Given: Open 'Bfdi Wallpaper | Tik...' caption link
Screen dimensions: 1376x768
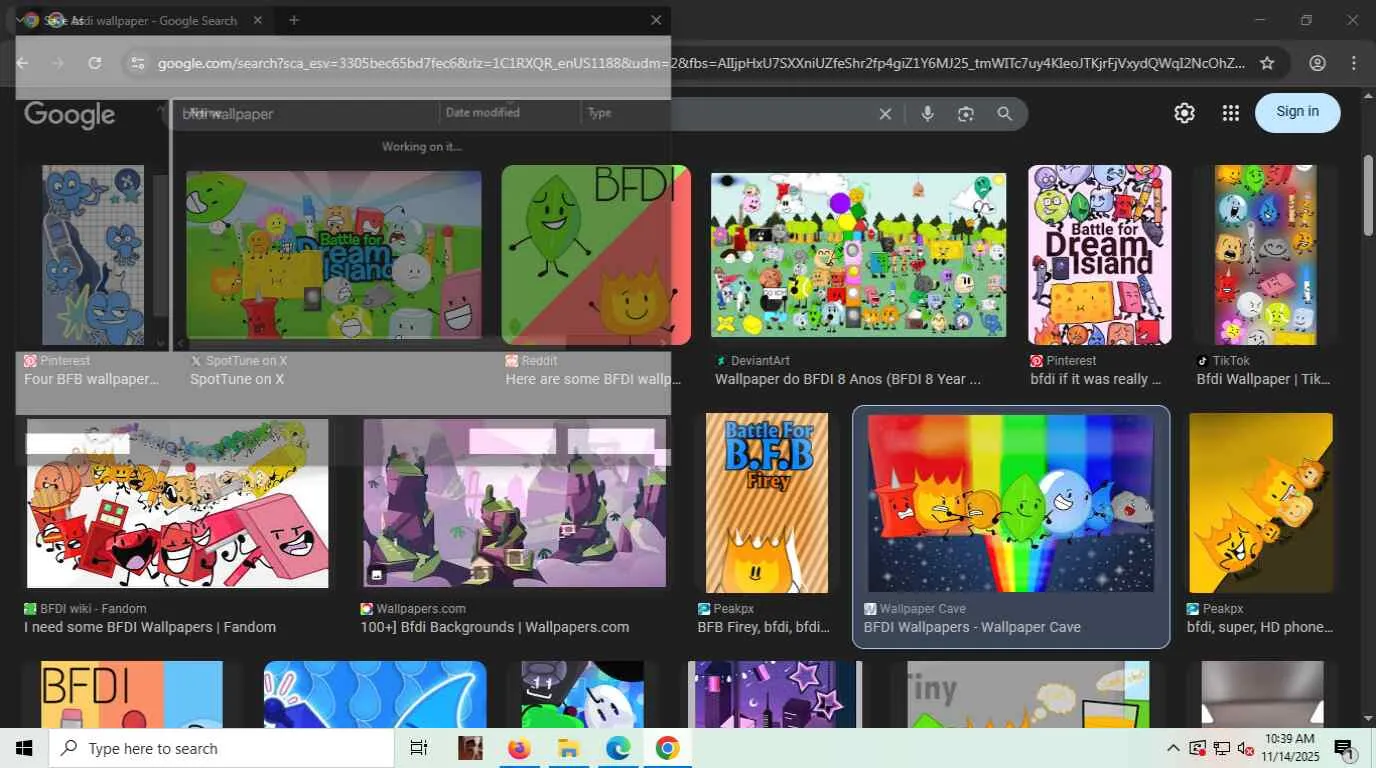Looking at the screenshot, I should (x=1265, y=379).
